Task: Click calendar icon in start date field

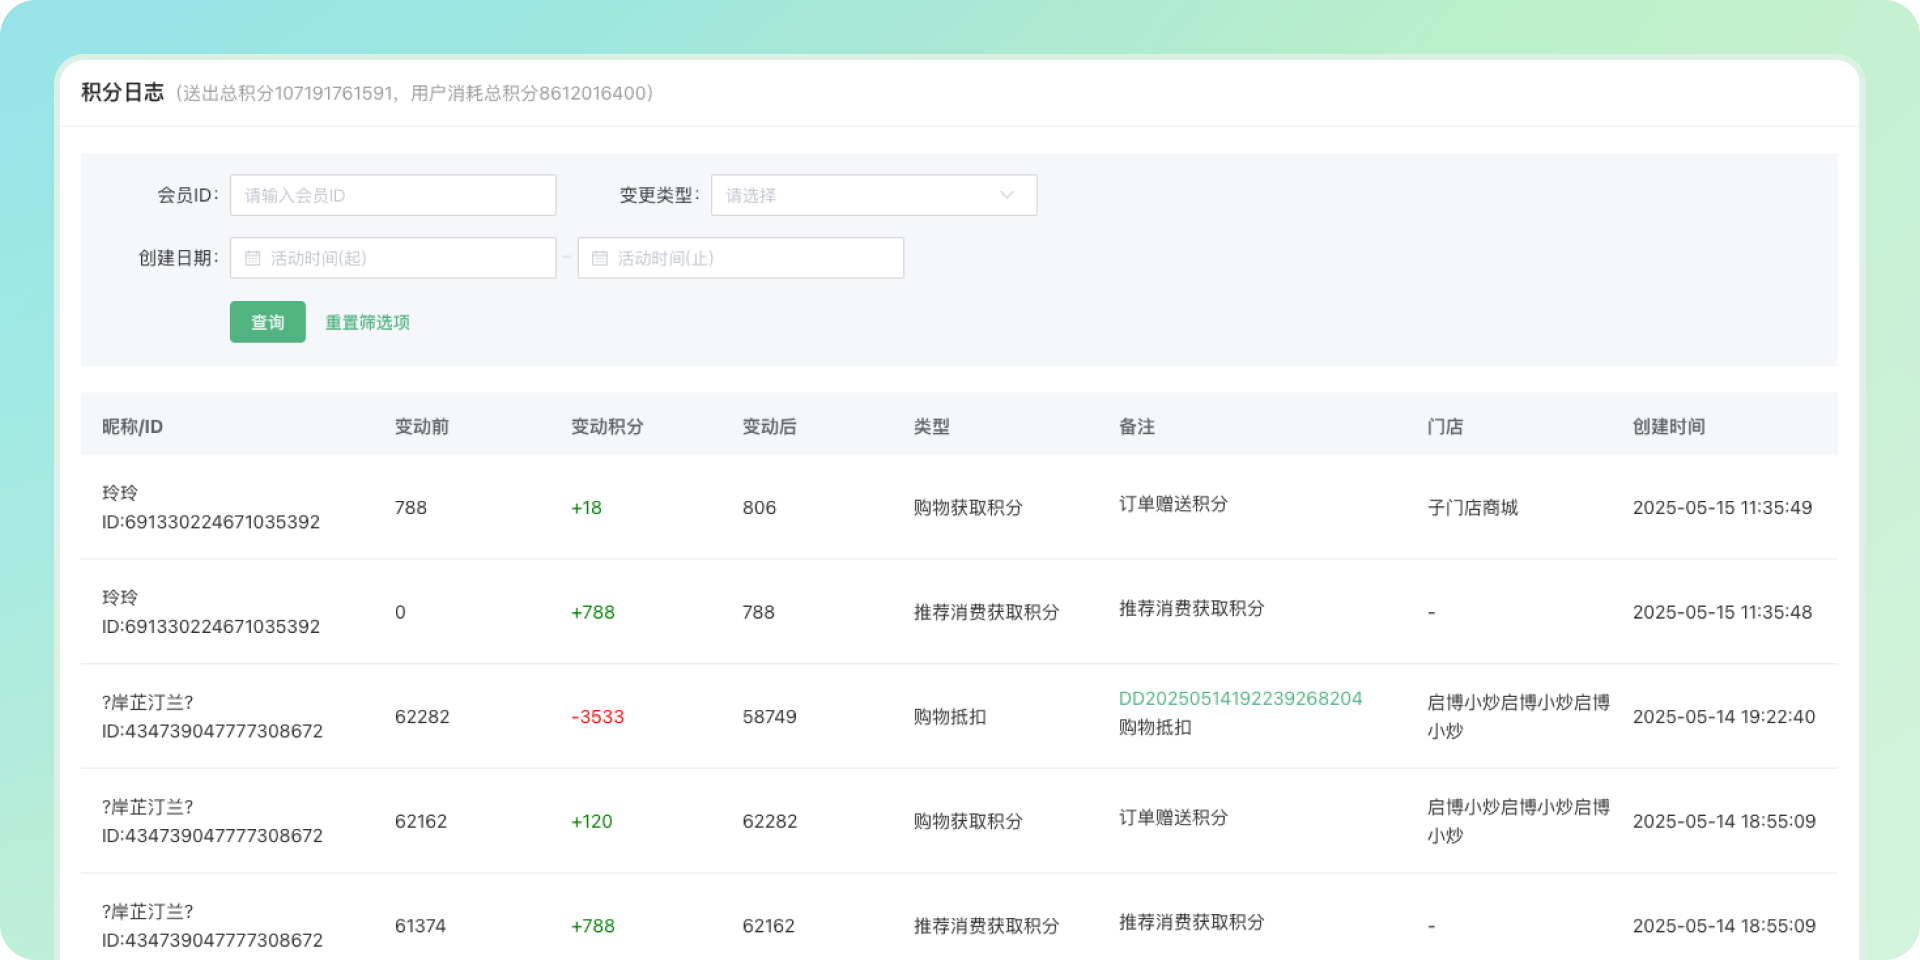Action: point(253,258)
